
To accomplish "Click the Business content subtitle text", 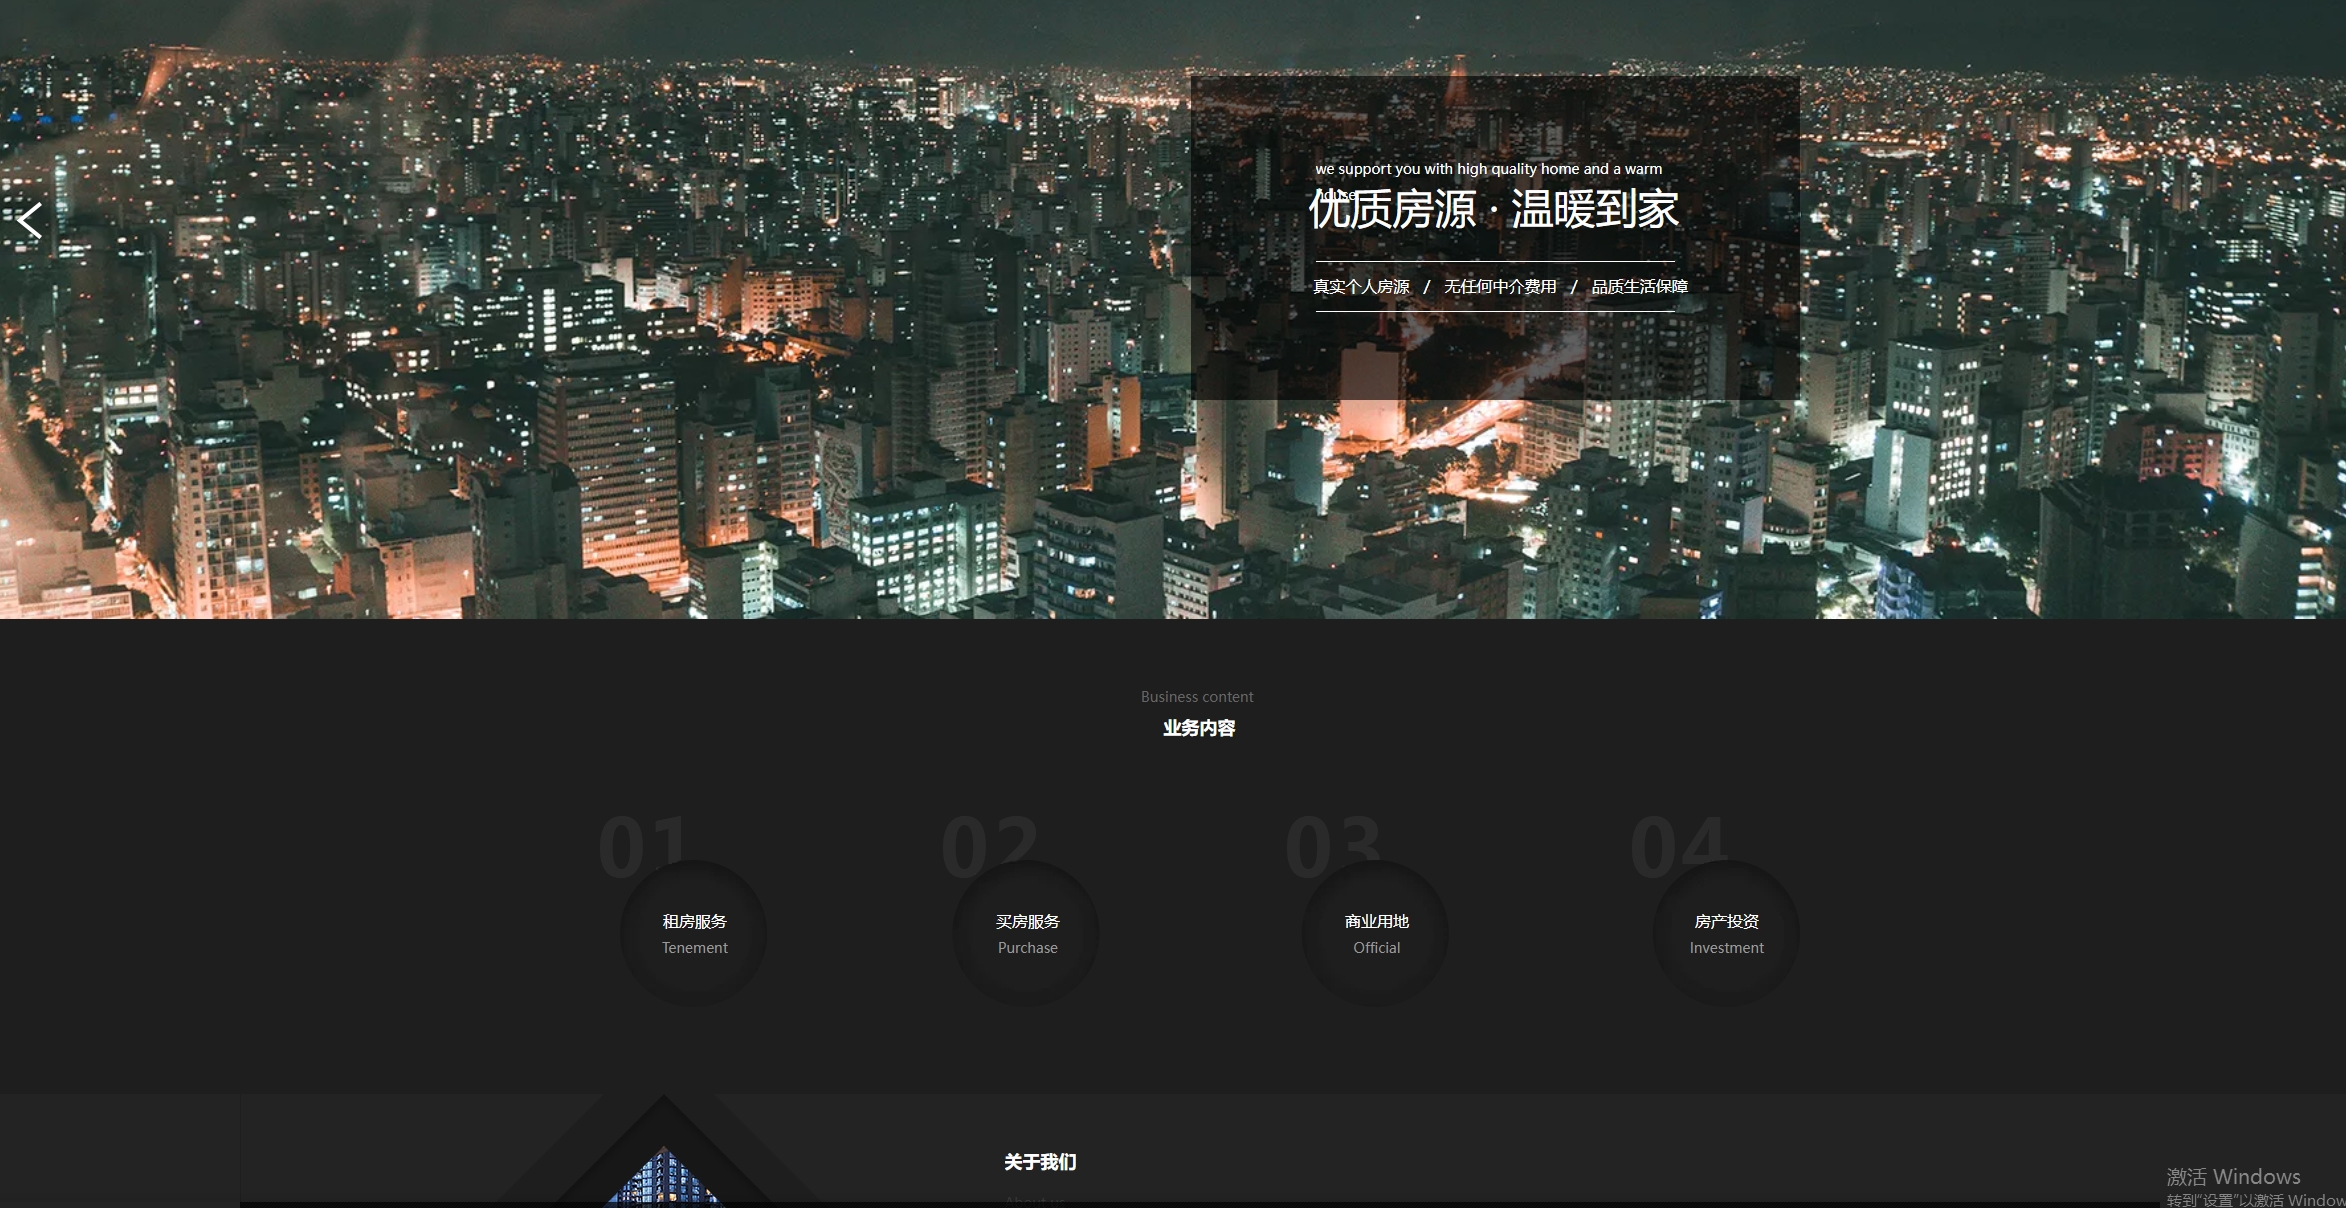I will click(x=1196, y=696).
